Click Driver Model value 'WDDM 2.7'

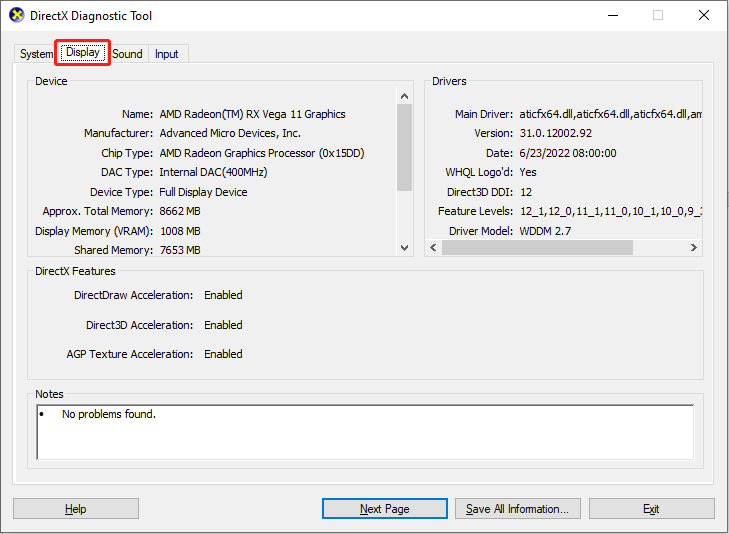coord(545,231)
